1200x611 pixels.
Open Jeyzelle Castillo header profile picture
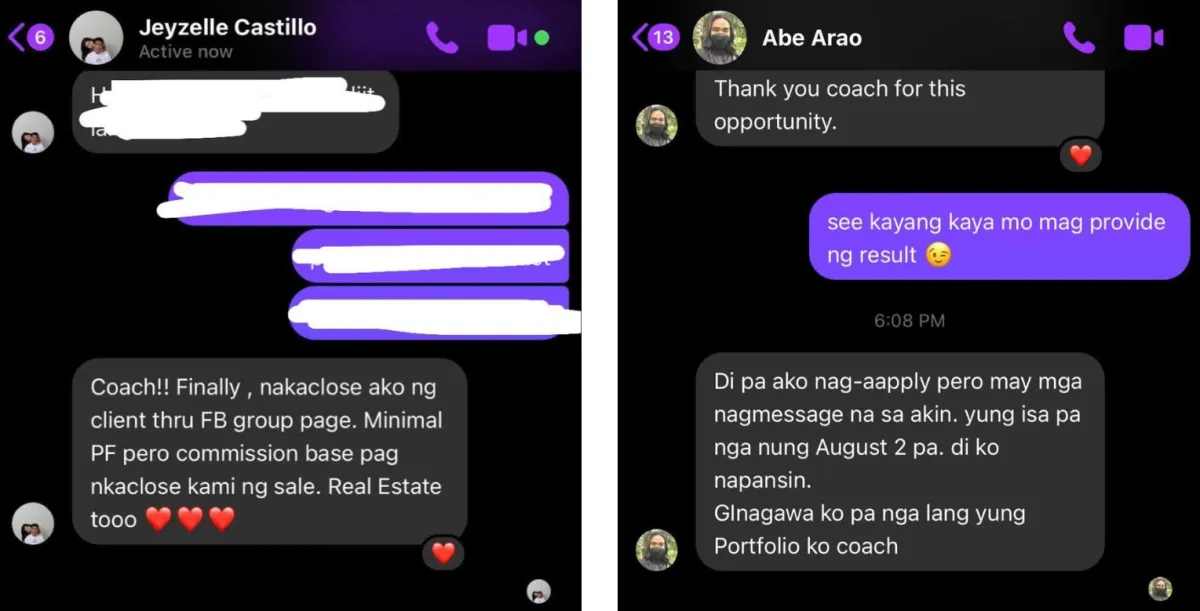point(97,38)
